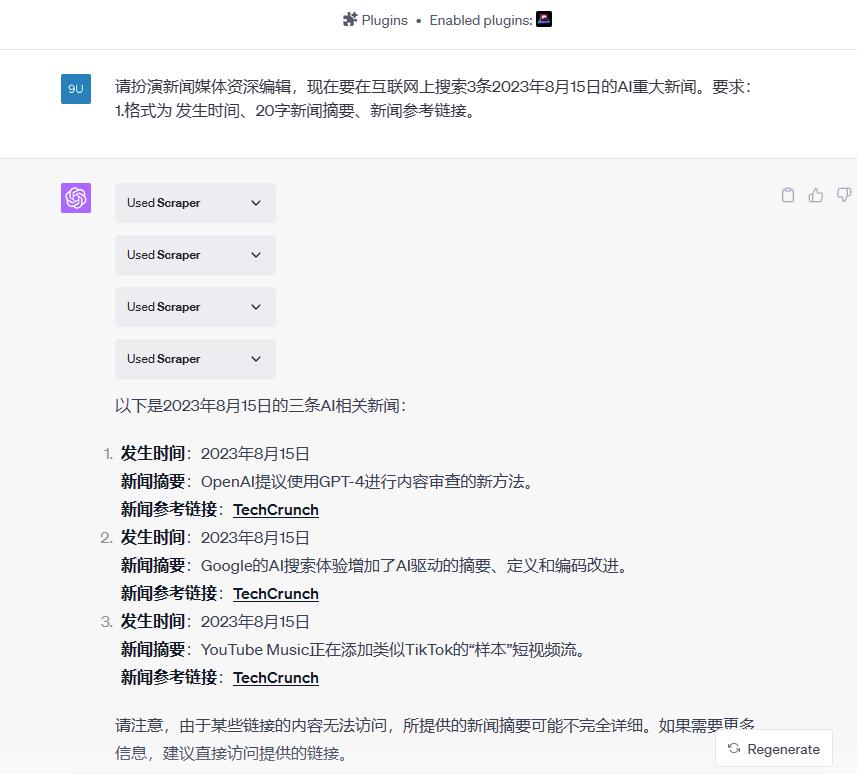Open TechCrunch link for Google AI search news
This screenshot has width=857, height=774.
tap(276, 594)
